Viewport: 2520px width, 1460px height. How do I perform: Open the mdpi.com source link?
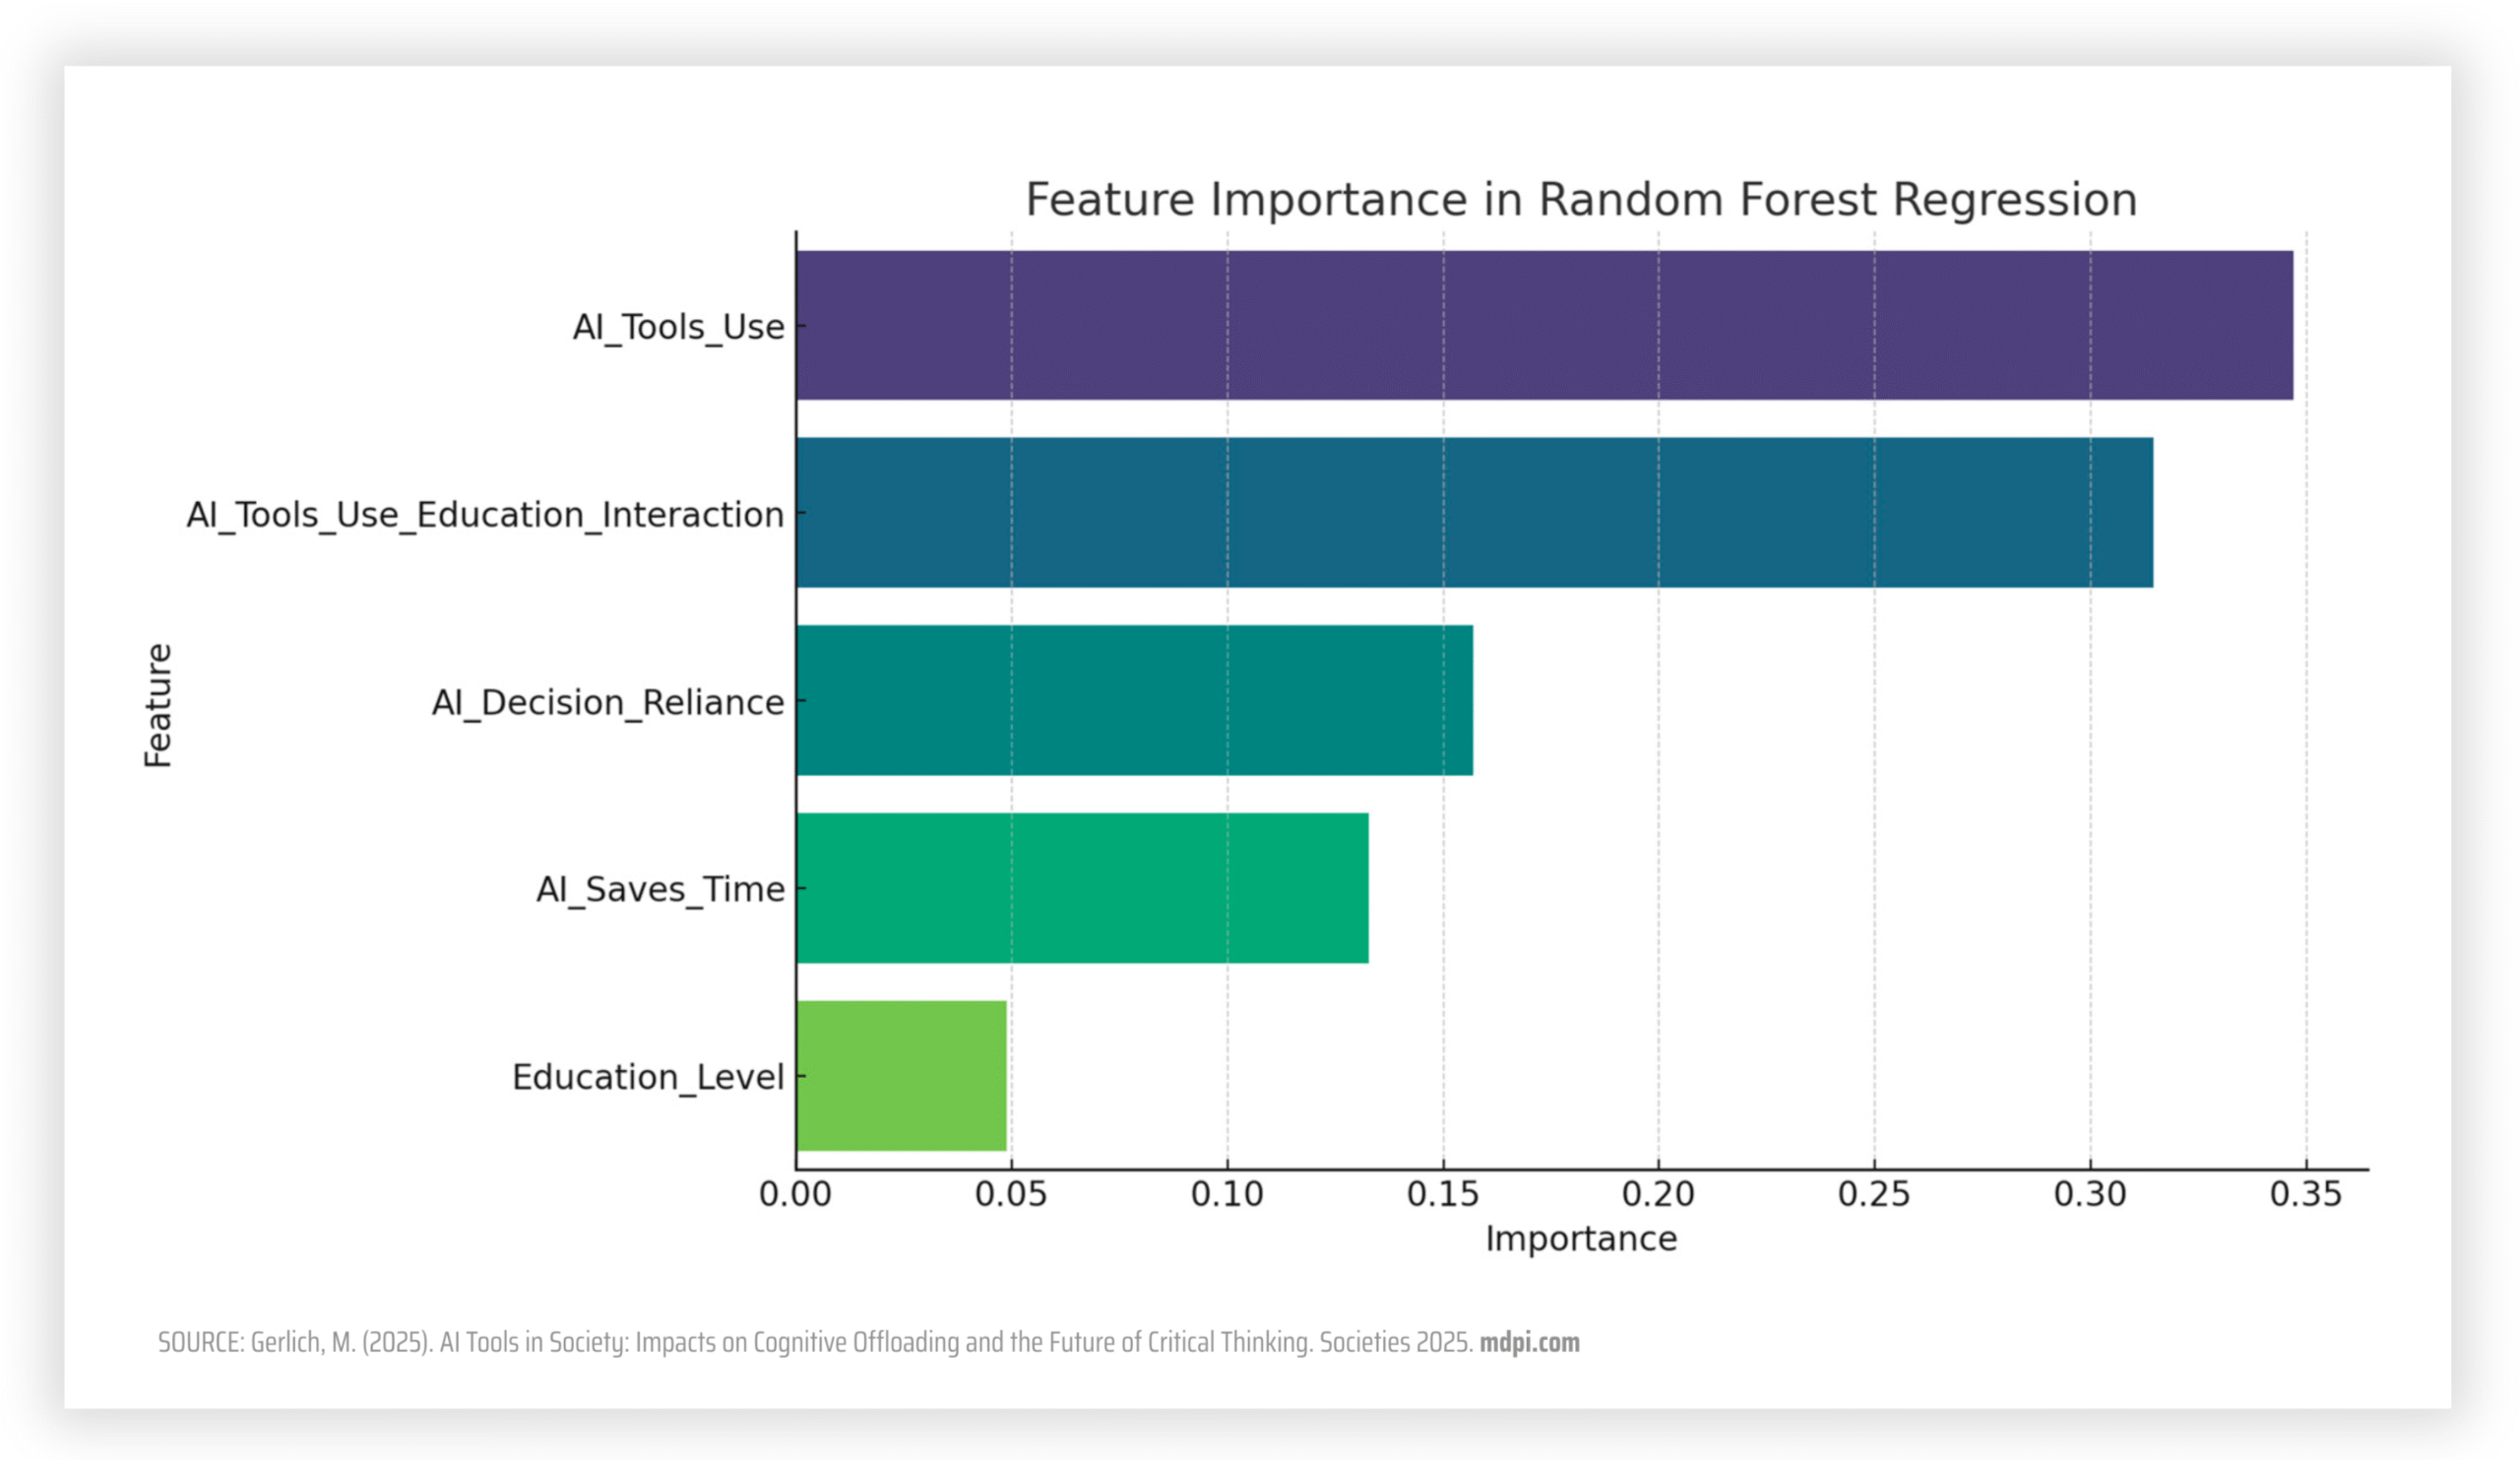pyautogui.click(x=1529, y=1343)
